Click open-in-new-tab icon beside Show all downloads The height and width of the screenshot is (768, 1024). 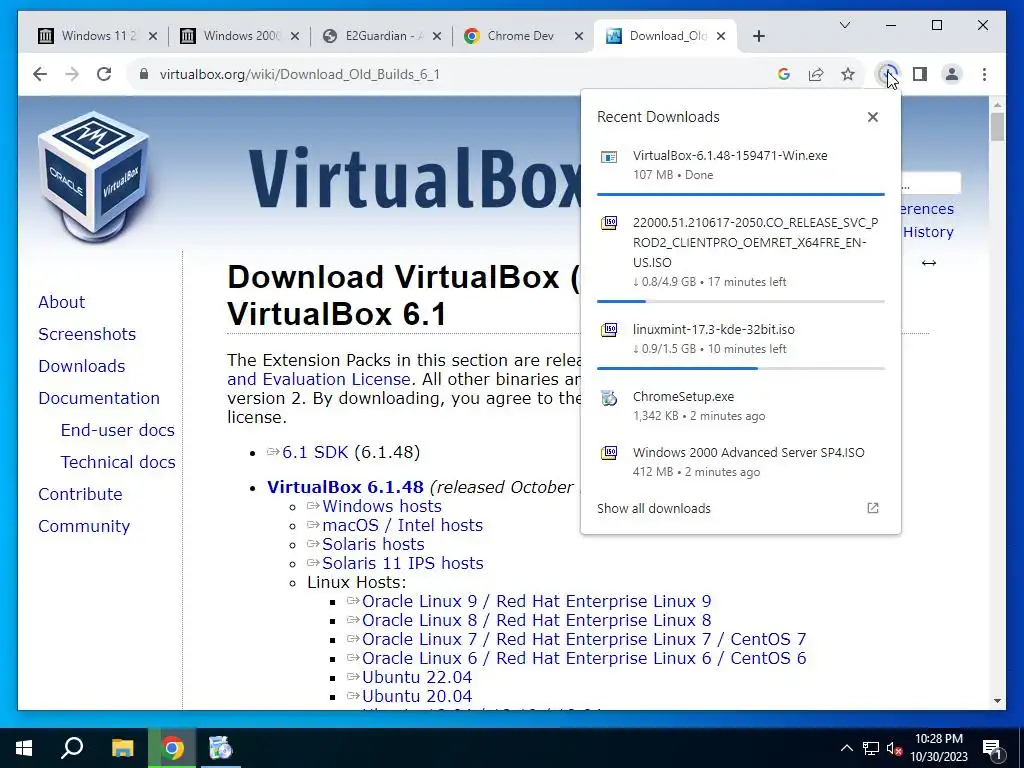[x=872, y=508]
